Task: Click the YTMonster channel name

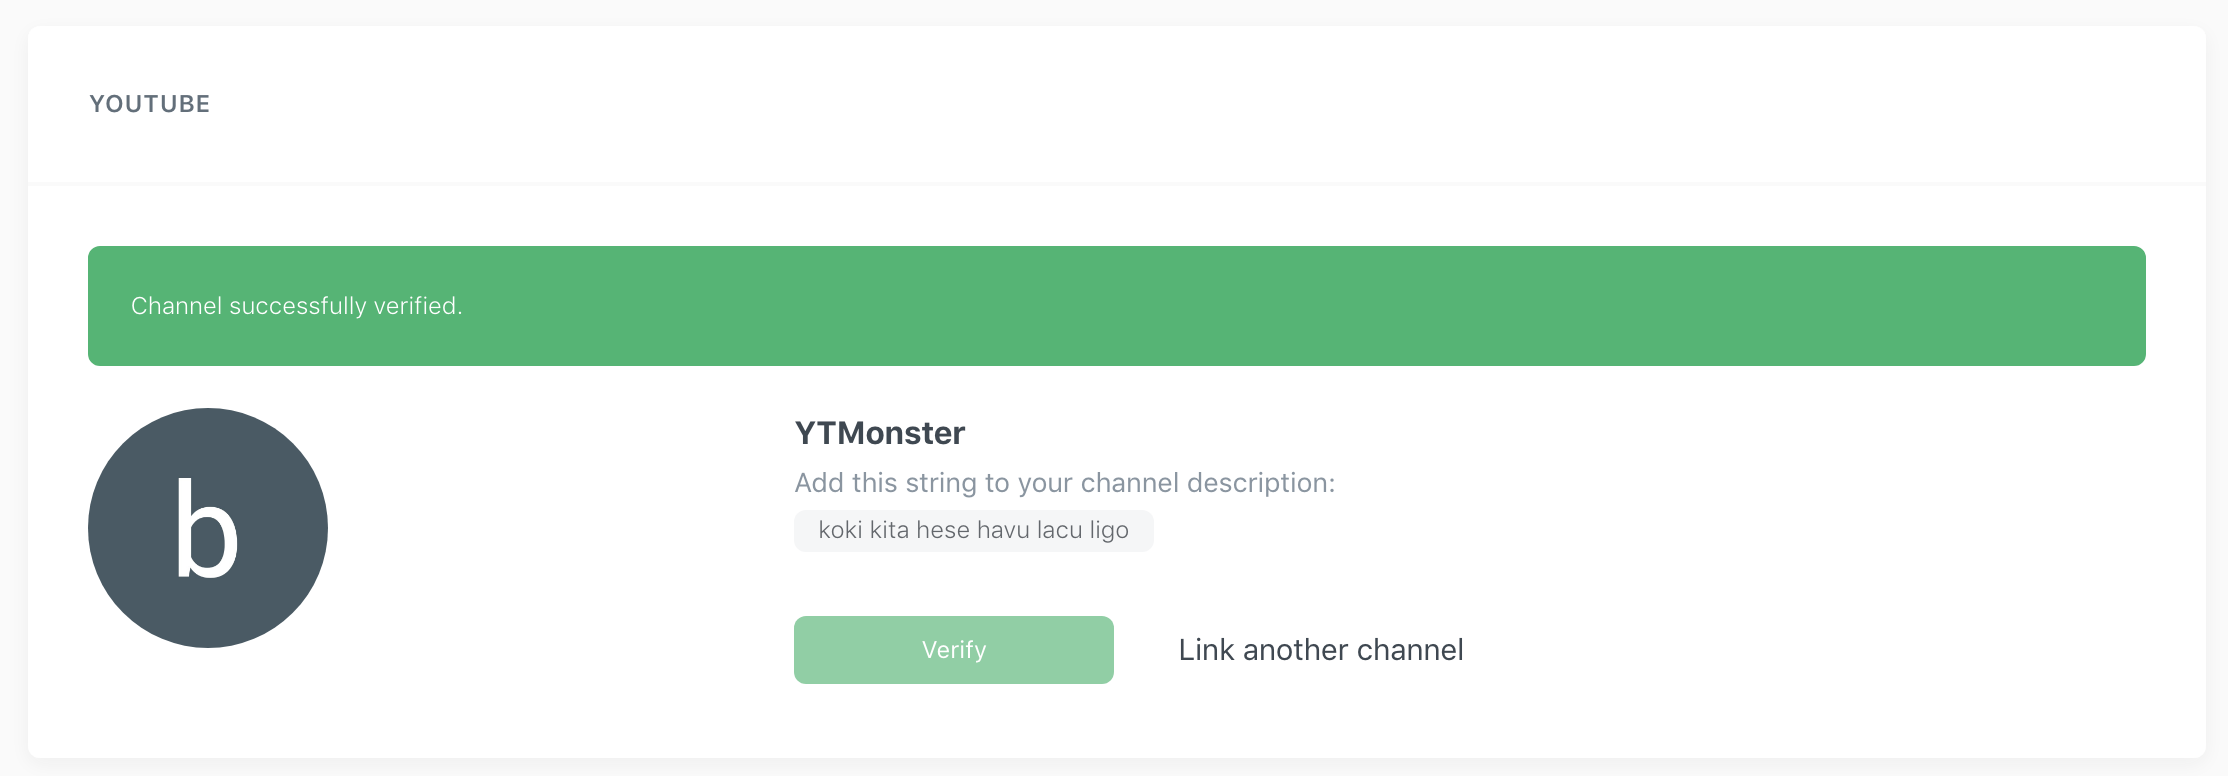Action: [879, 433]
